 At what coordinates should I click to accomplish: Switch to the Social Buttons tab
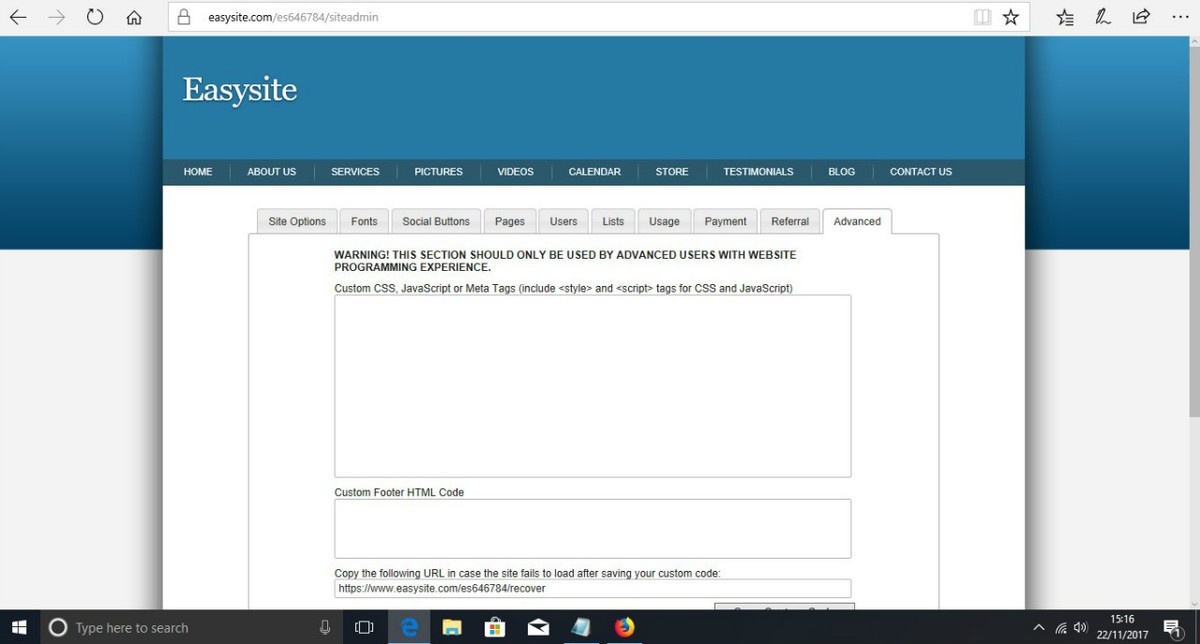(x=436, y=221)
